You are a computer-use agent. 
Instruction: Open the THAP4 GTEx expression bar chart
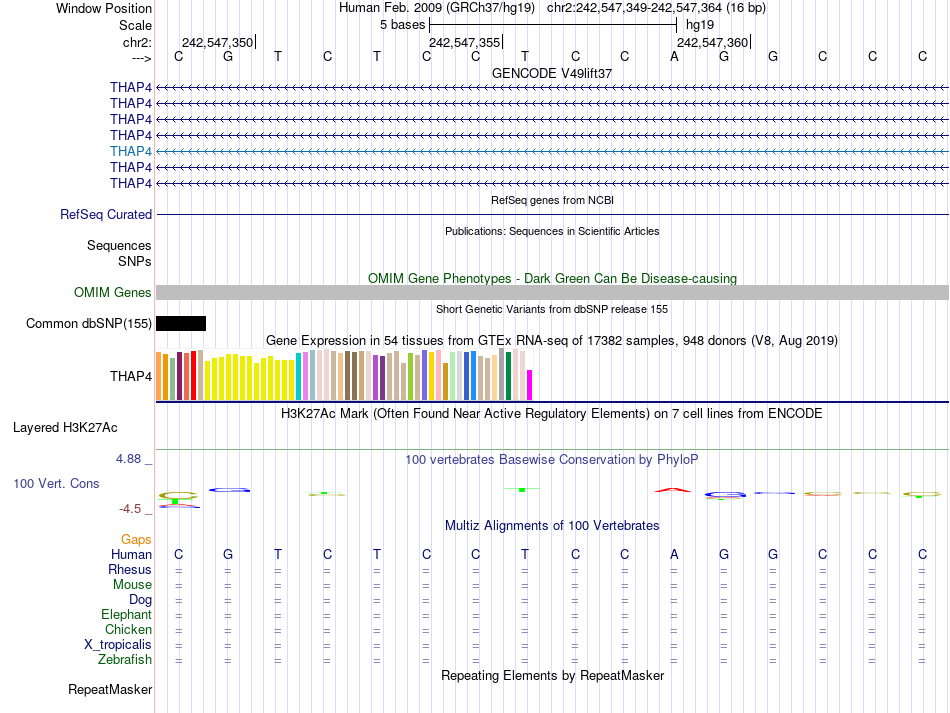point(344,374)
